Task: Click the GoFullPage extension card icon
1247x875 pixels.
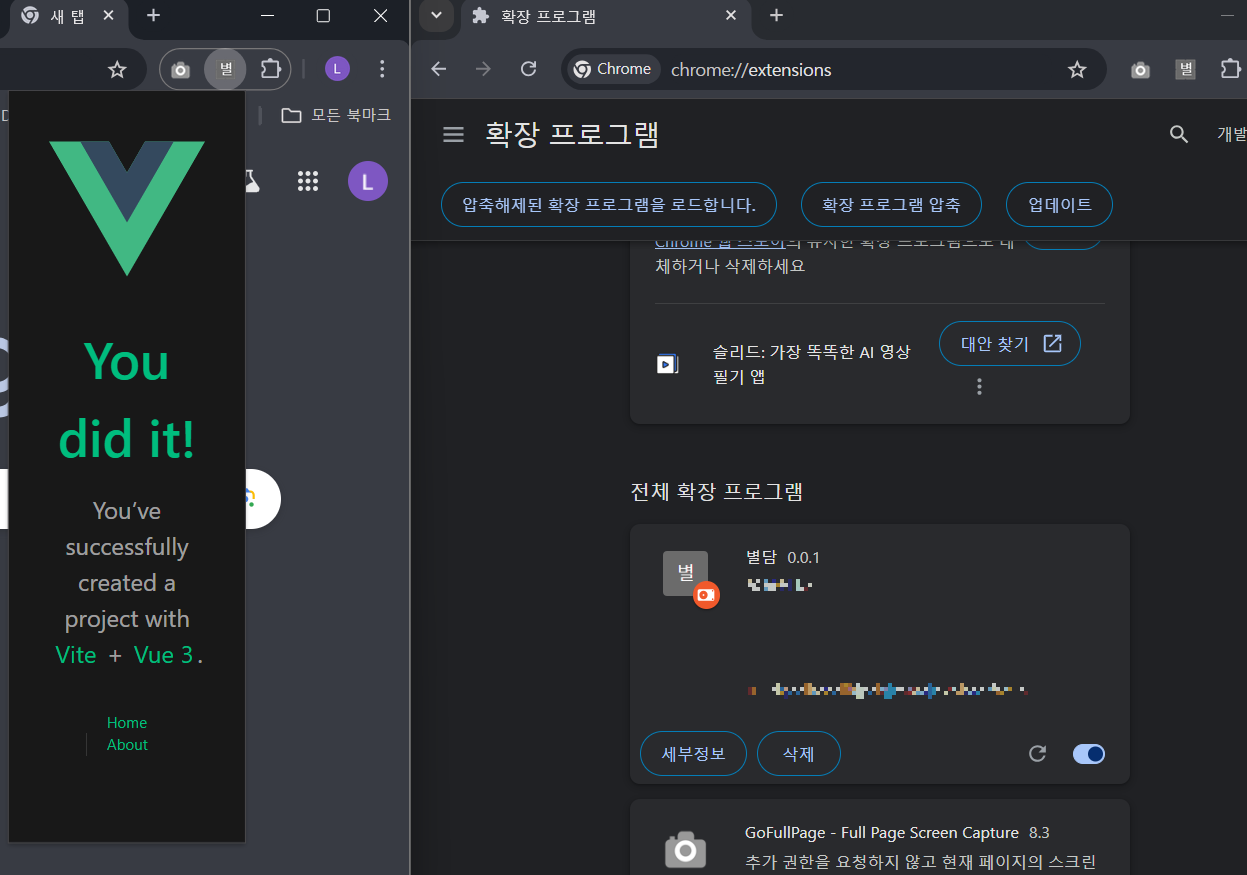Action: coord(685,849)
